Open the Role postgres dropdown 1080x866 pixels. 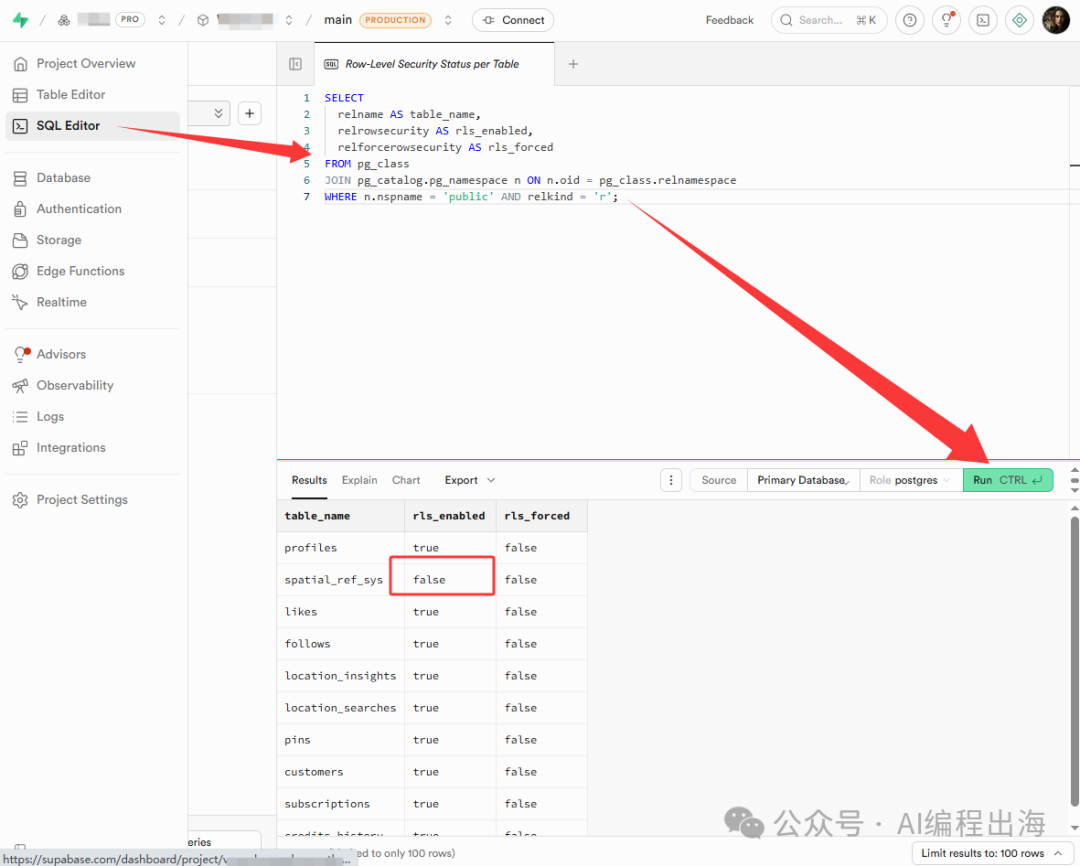[911, 480]
